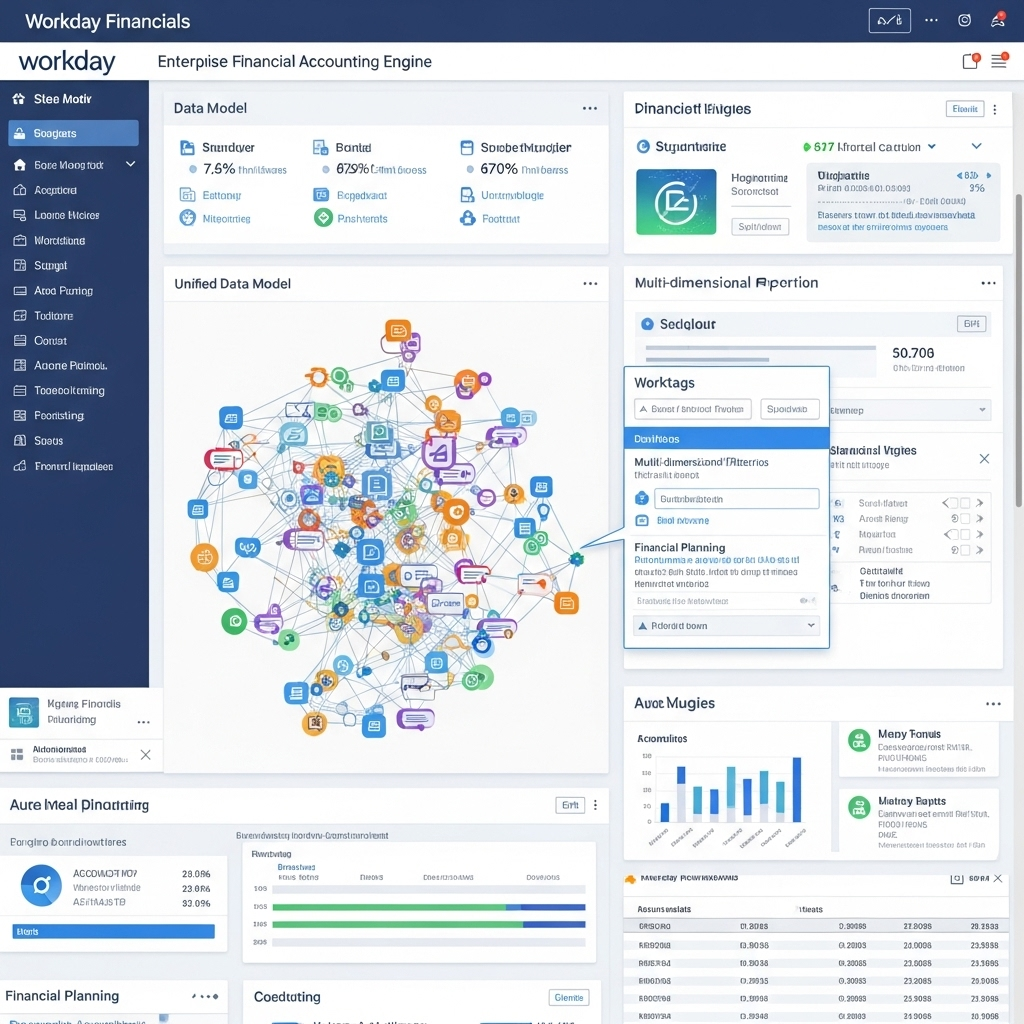Expand the Aroott Rienyr row arrow

(x=980, y=519)
